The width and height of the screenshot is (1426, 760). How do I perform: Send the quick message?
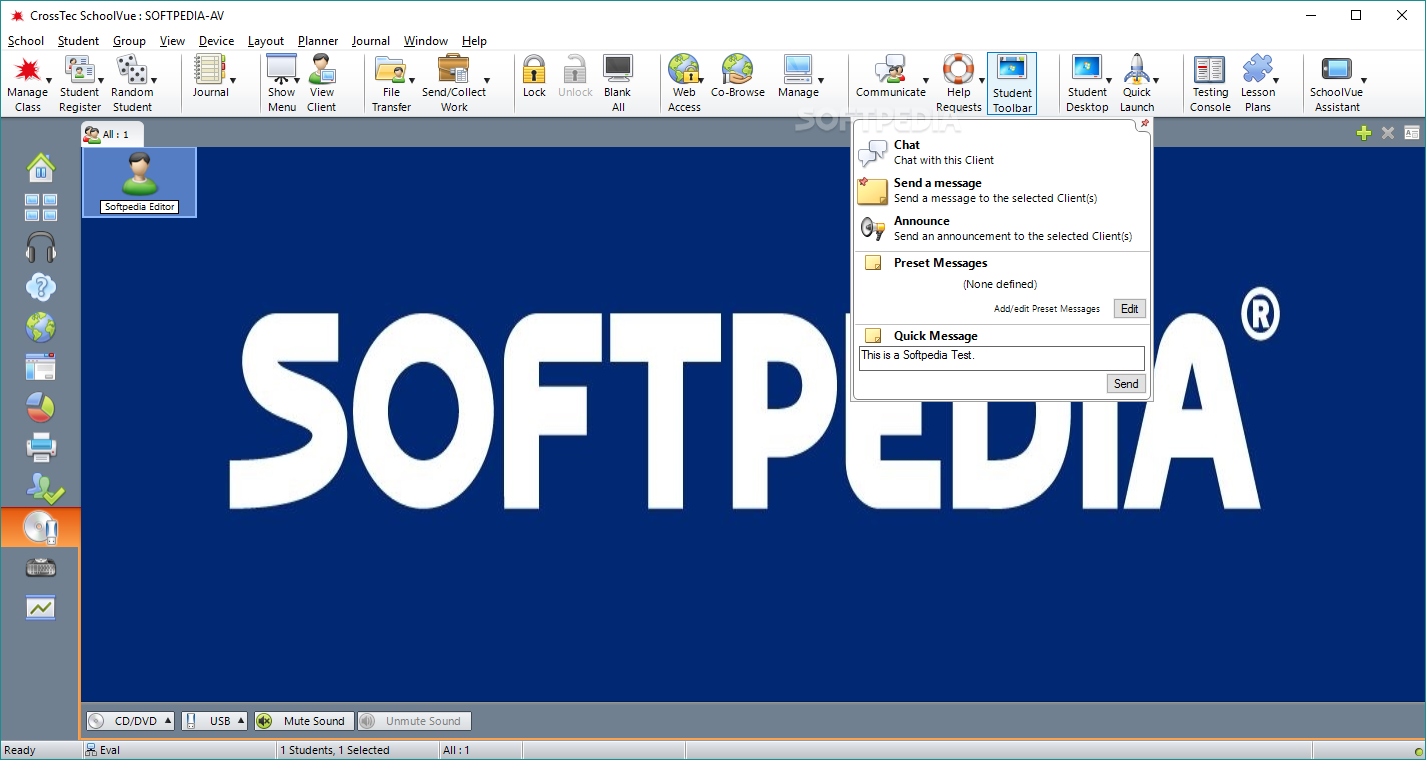point(1126,384)
